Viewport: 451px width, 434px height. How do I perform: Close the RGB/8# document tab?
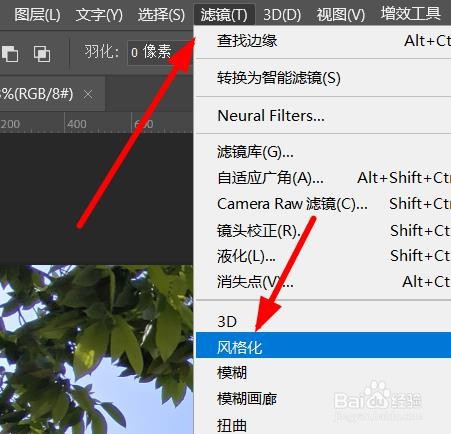pos(88,94)
